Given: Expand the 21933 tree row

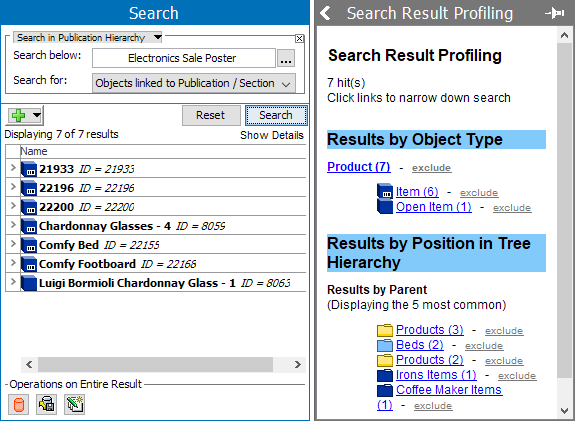Looking at the screenshot, I should 13,168.
